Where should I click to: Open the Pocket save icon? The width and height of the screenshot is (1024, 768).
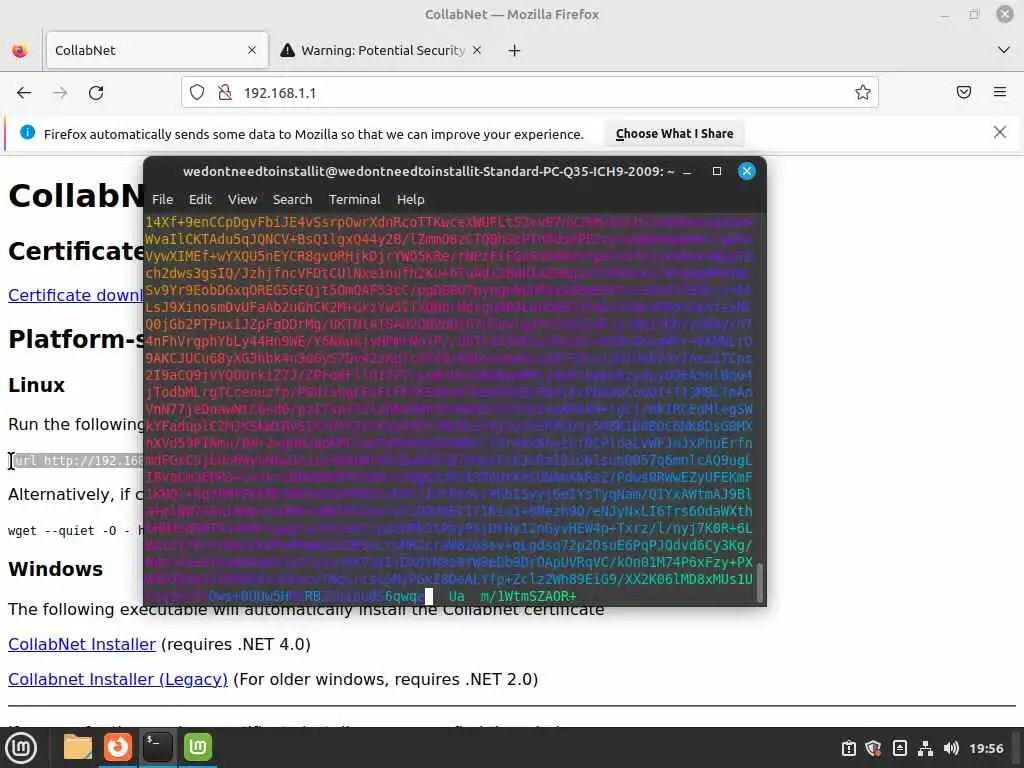(x=964, y=92)
